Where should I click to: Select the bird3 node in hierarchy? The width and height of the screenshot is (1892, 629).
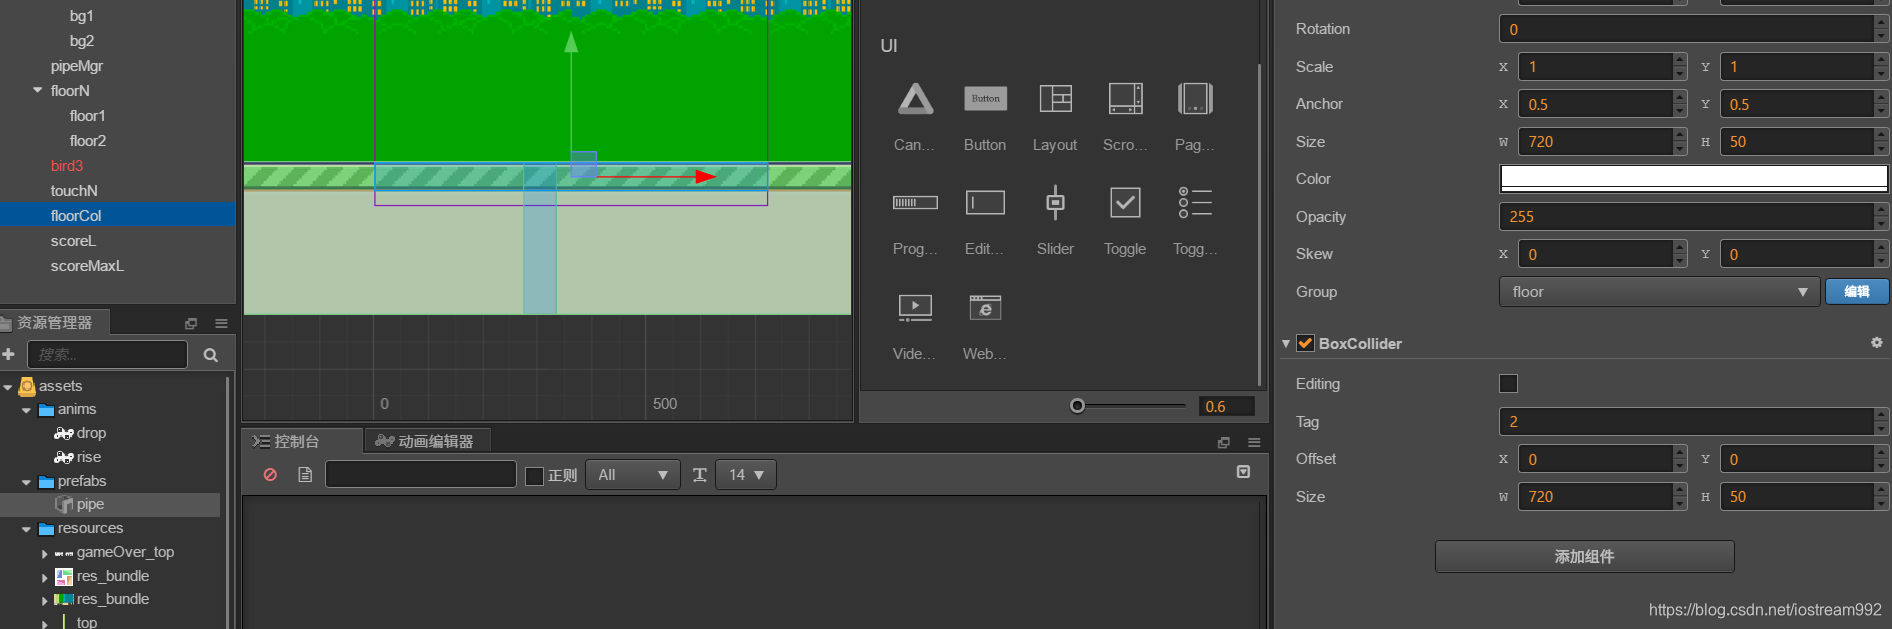click(x=67, y=166)
